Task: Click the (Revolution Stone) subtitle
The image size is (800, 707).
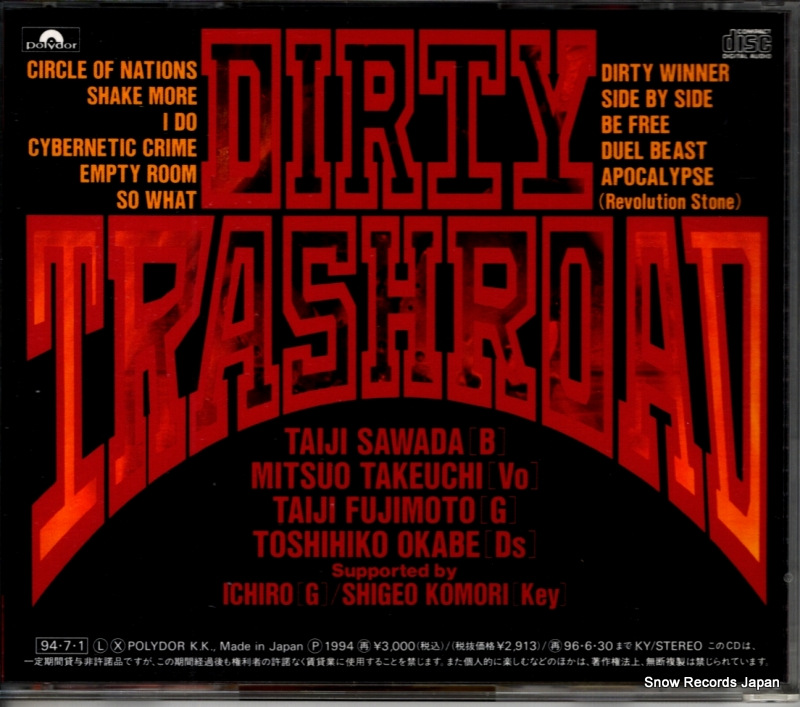Action: click(x=670, y=201)
